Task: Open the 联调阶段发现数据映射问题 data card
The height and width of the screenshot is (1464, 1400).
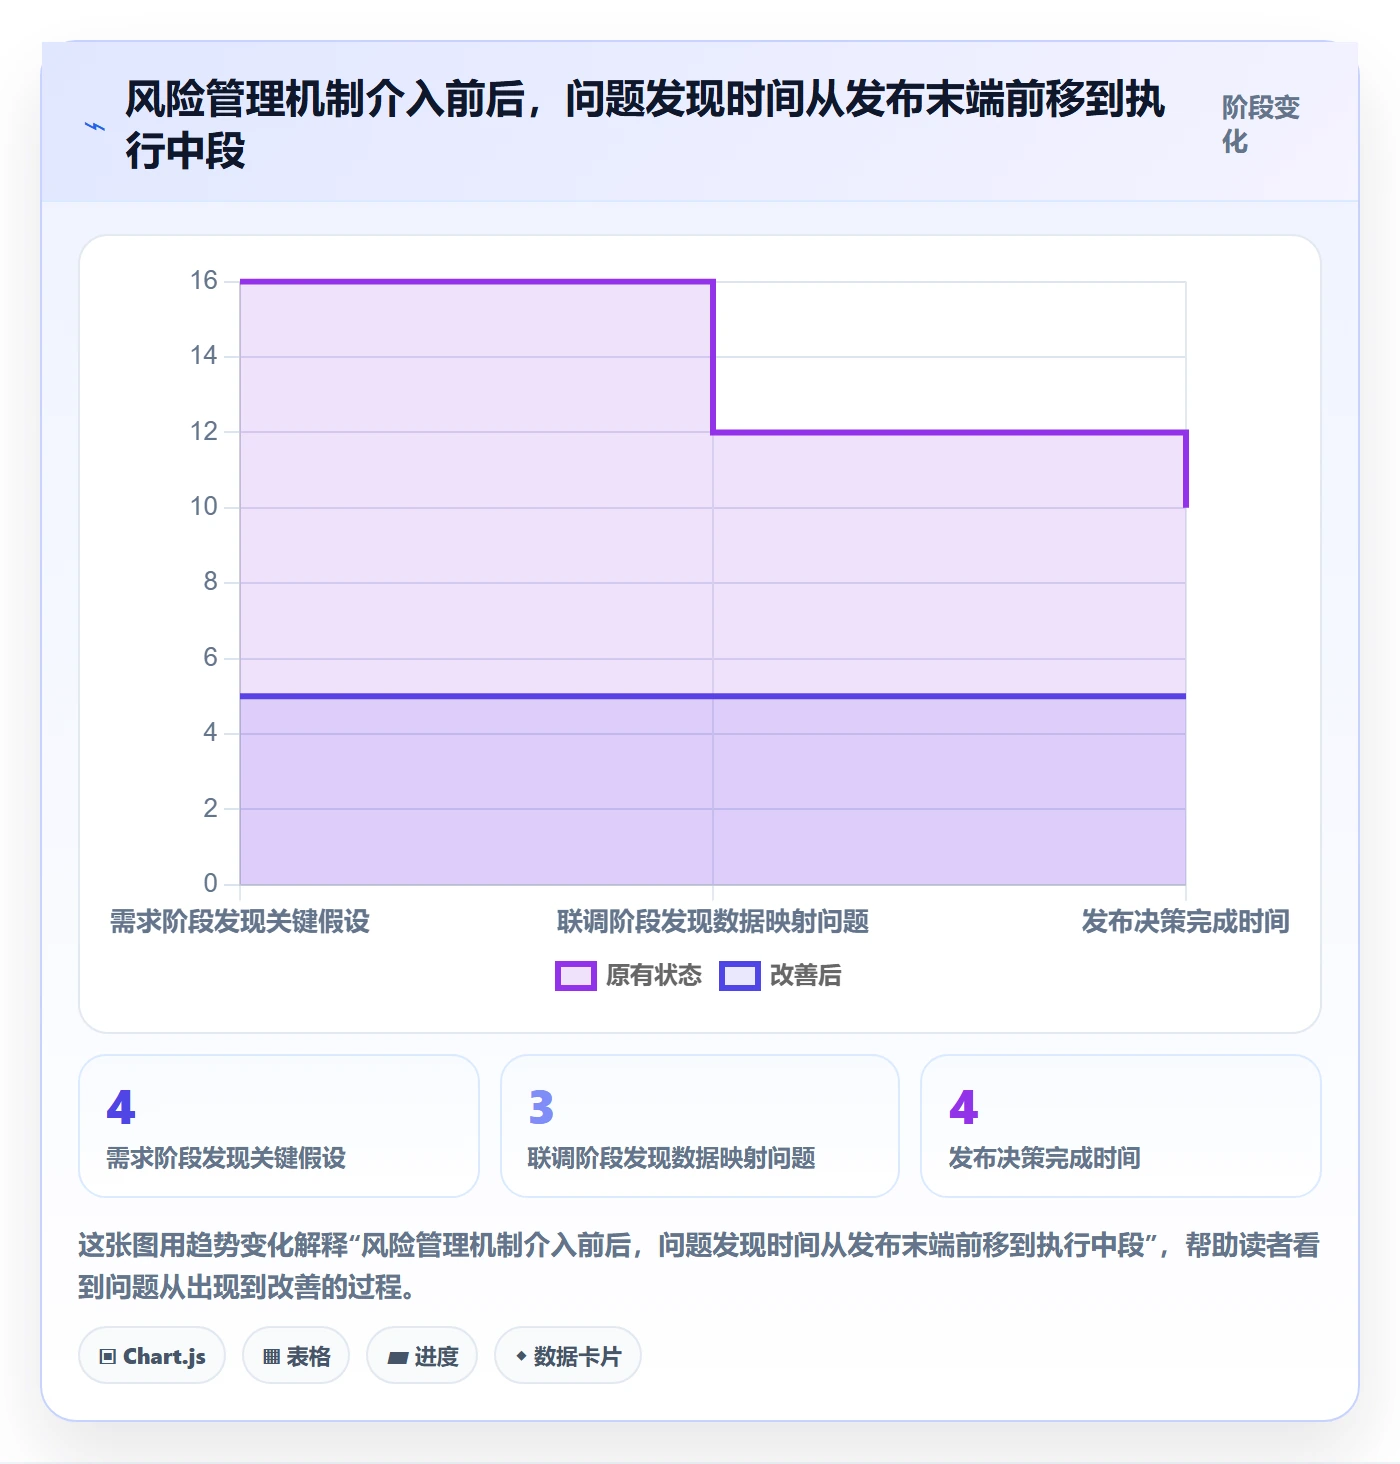Action: tap(700, 1126)
